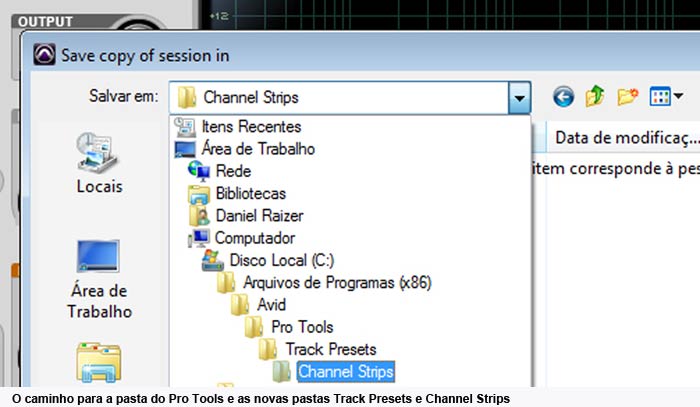Choose Bibliotecas from the location list
This screenshot has height=407, width=700.
pyautogui.click(x=250, y=193)
